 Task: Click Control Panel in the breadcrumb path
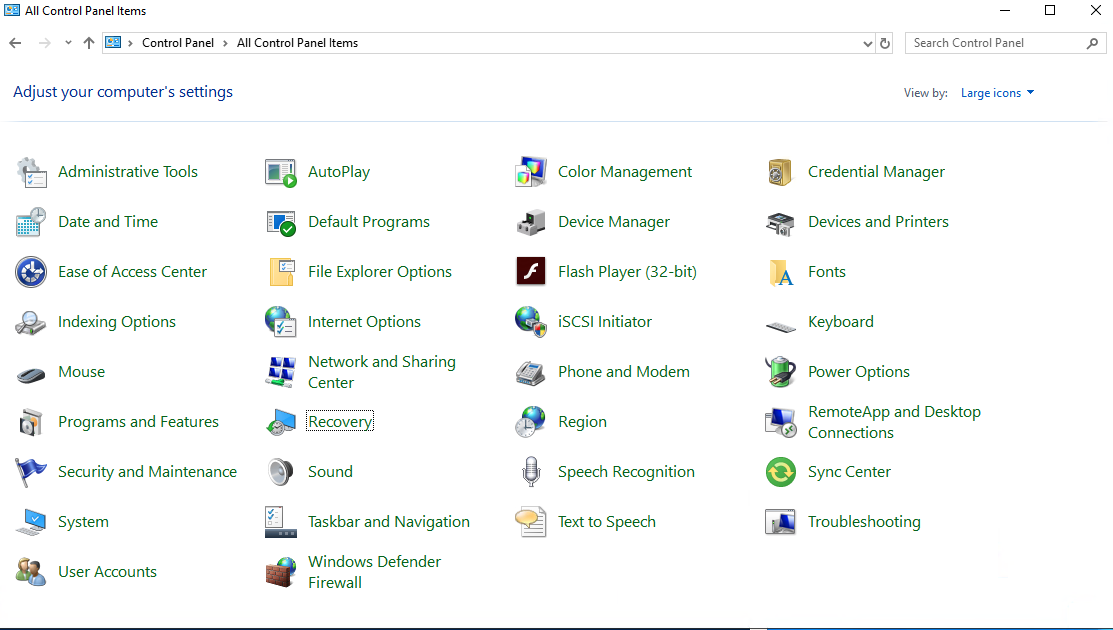(178, 43)
